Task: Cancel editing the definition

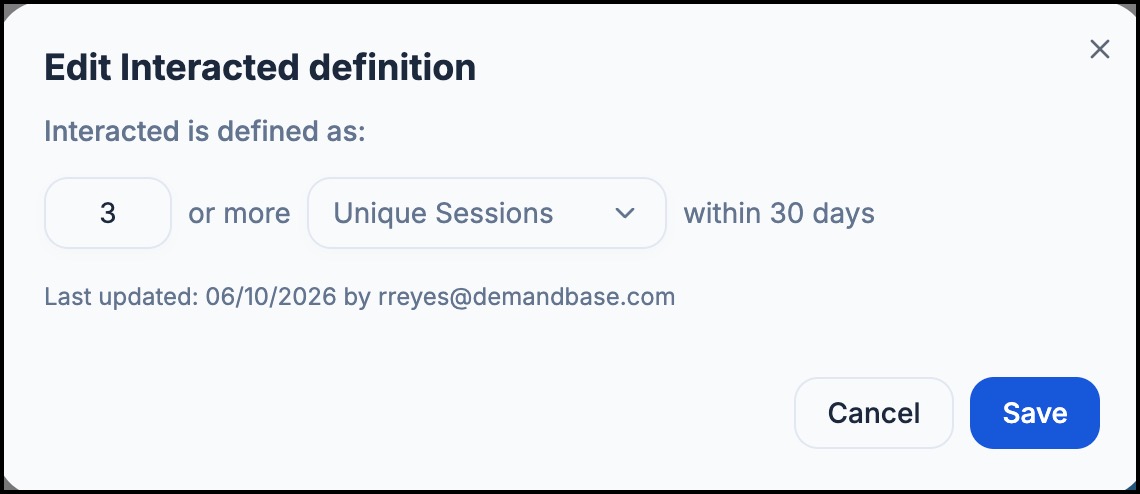Action: pos(873,413)
